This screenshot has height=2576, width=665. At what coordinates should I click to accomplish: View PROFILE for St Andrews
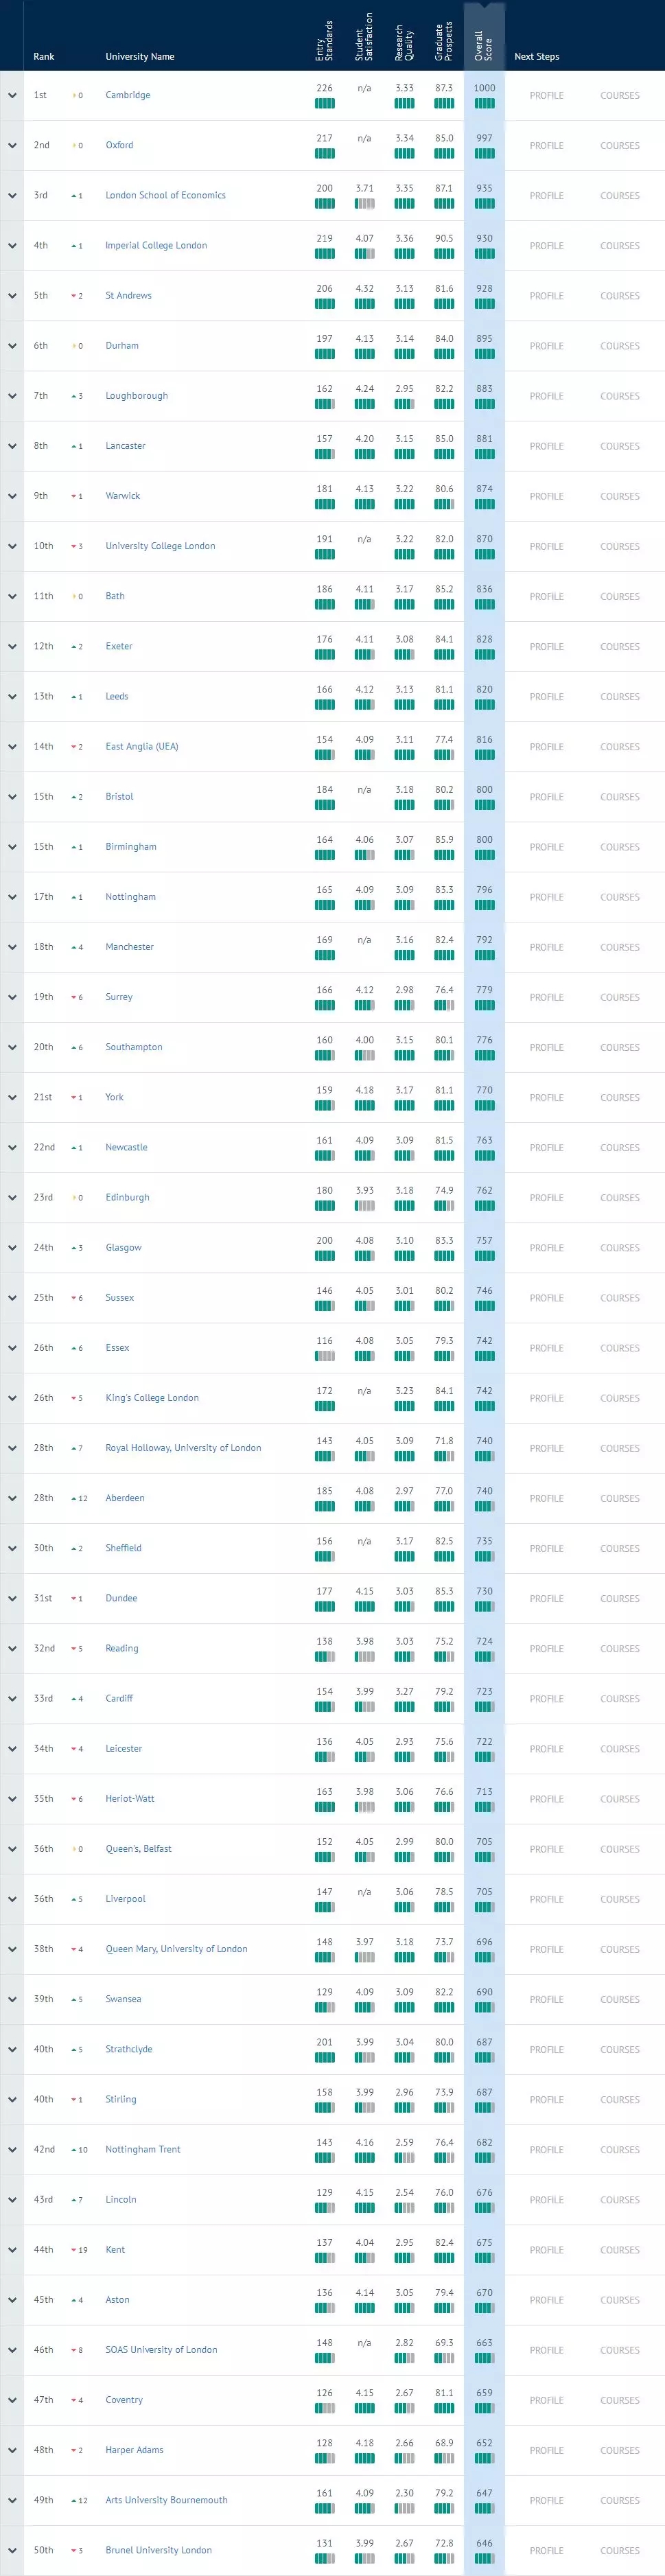tap(546, 296)
